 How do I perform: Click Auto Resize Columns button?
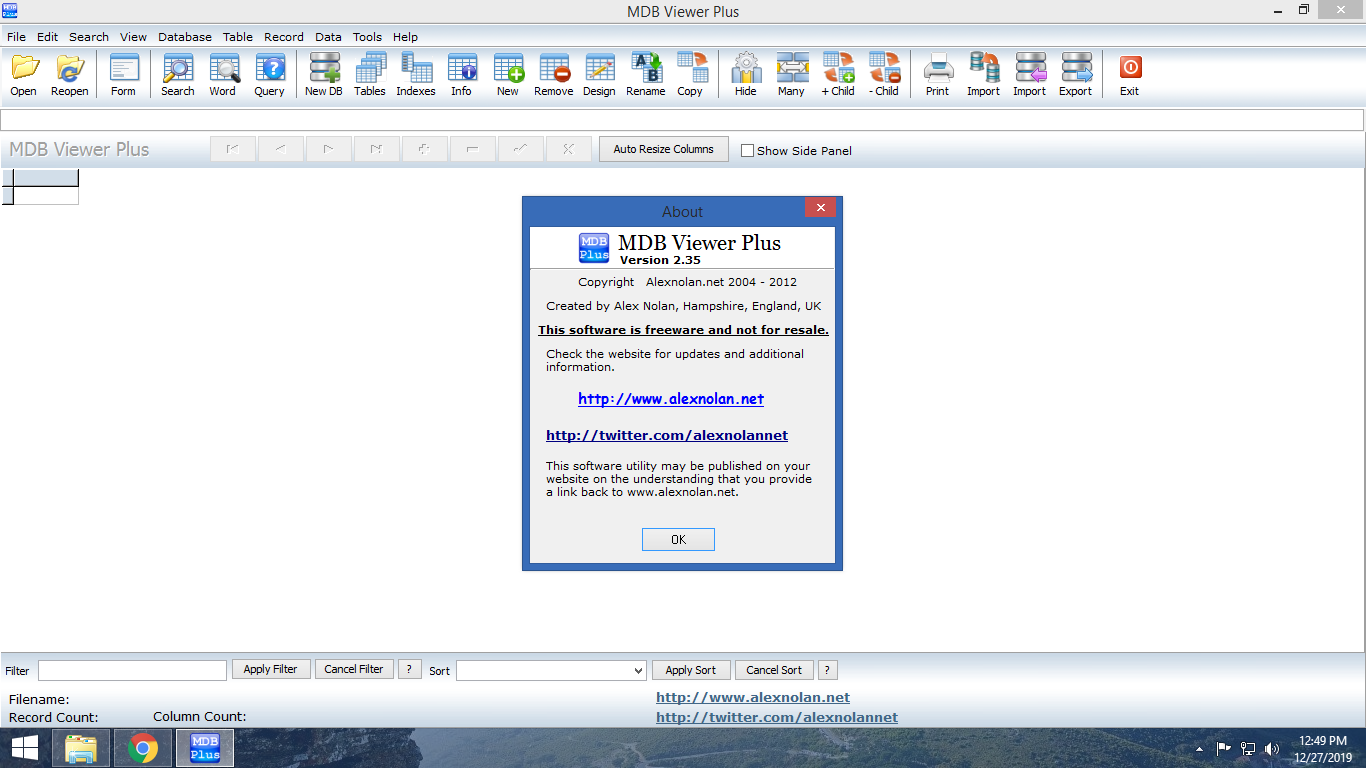tap(664, 149)
